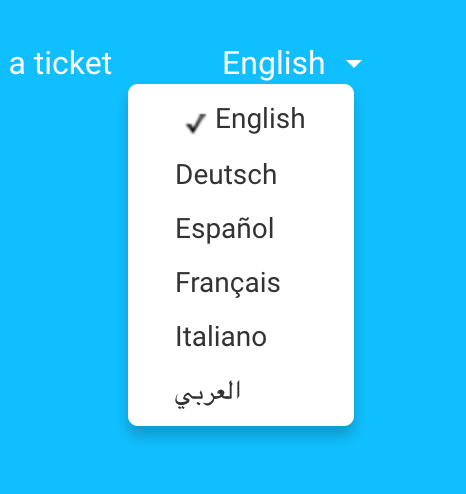Keep English selected in the list

point(241,119)
